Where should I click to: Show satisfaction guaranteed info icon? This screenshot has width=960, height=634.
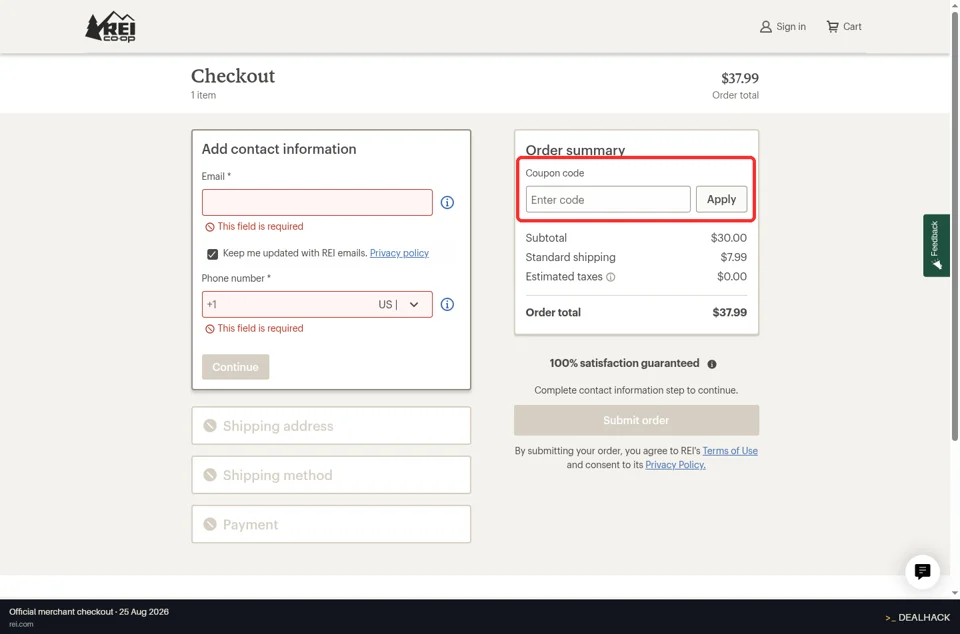point(712,364)
